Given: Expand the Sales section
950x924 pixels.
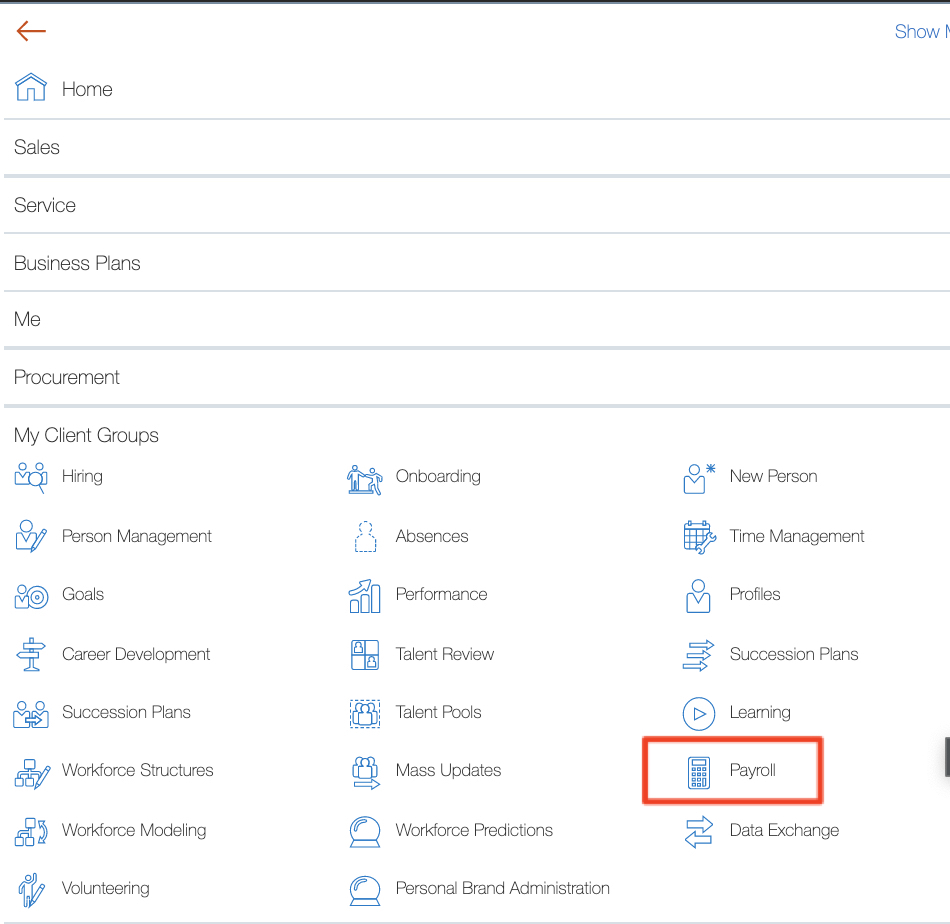Looking at the screenshot, I should [x=37, y=147].
